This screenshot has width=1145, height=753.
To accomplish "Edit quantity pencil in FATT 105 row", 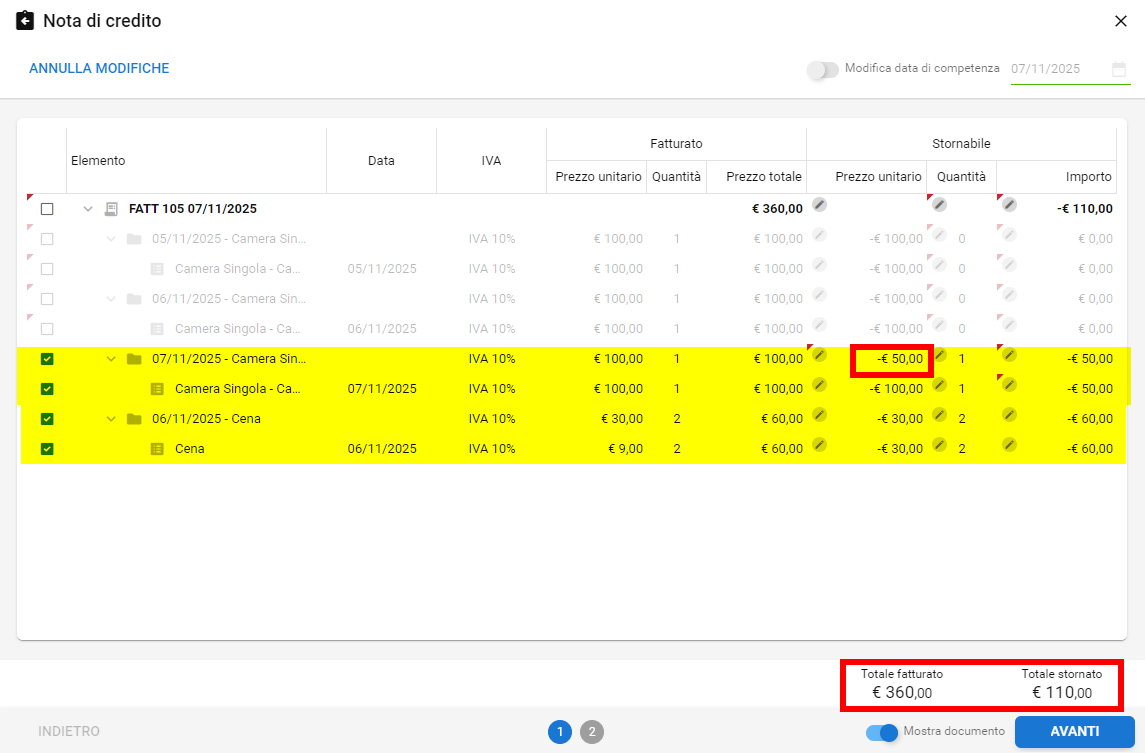I will point(939,205).
